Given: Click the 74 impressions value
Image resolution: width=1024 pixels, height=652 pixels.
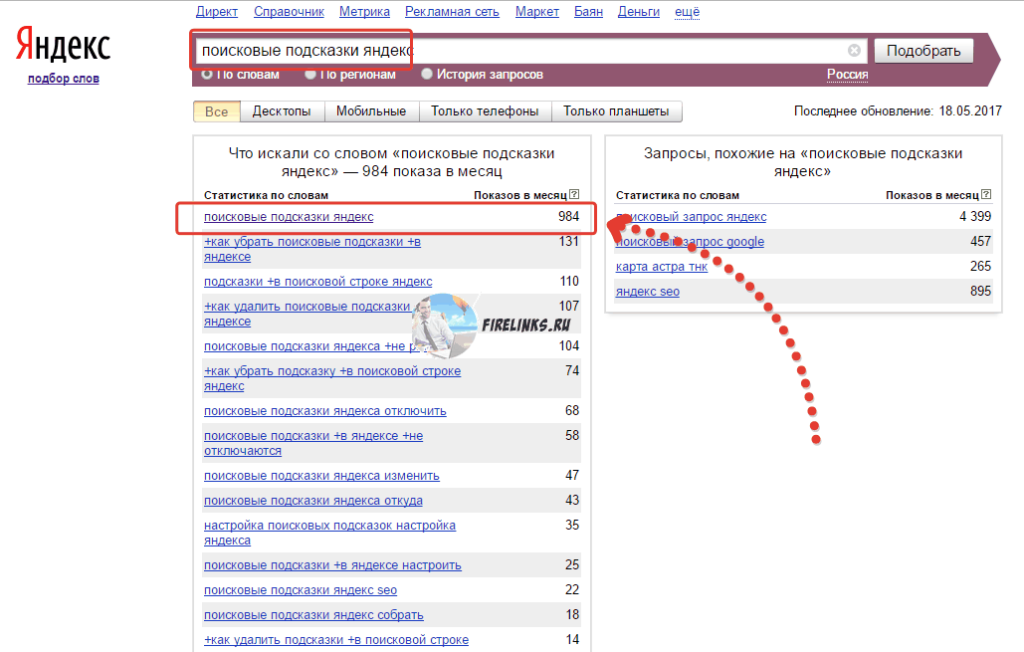Looking at the screenshot, I should pyautogui.click(x=572, y=370).
